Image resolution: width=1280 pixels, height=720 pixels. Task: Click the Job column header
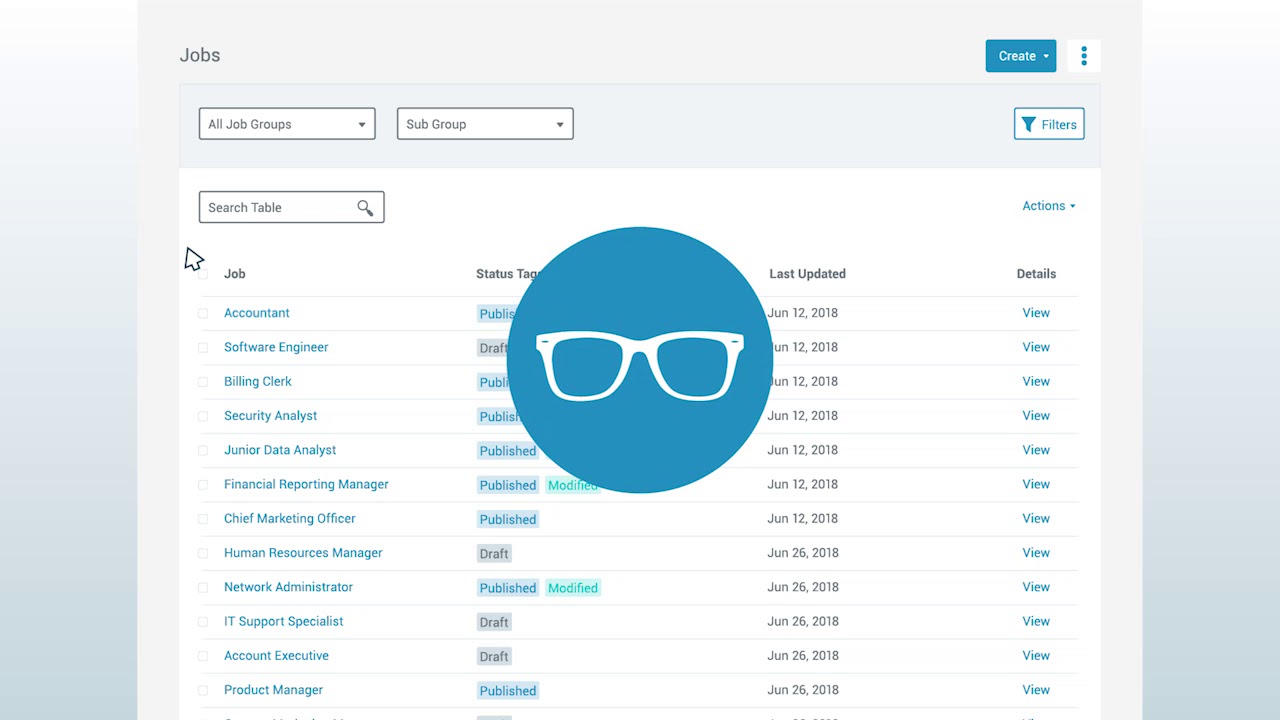coord(234,274)
